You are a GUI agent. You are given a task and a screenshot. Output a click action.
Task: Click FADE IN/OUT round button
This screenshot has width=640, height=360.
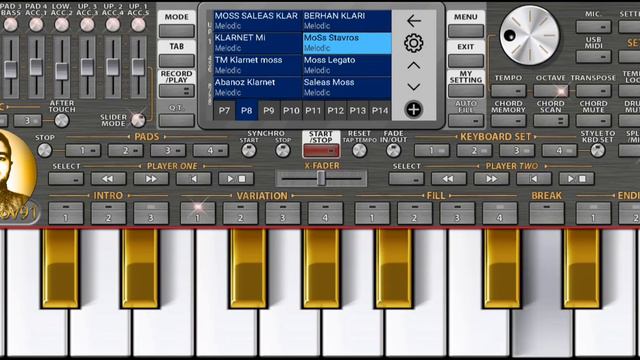coord(393,151)
